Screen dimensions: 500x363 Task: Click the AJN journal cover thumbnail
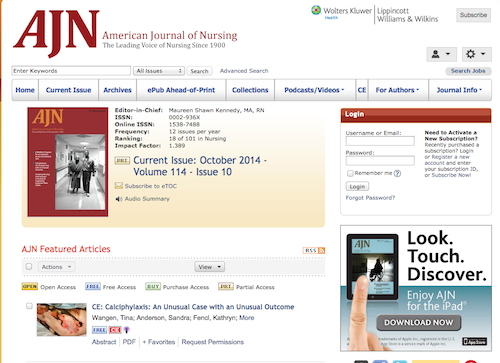click(68, 162)
